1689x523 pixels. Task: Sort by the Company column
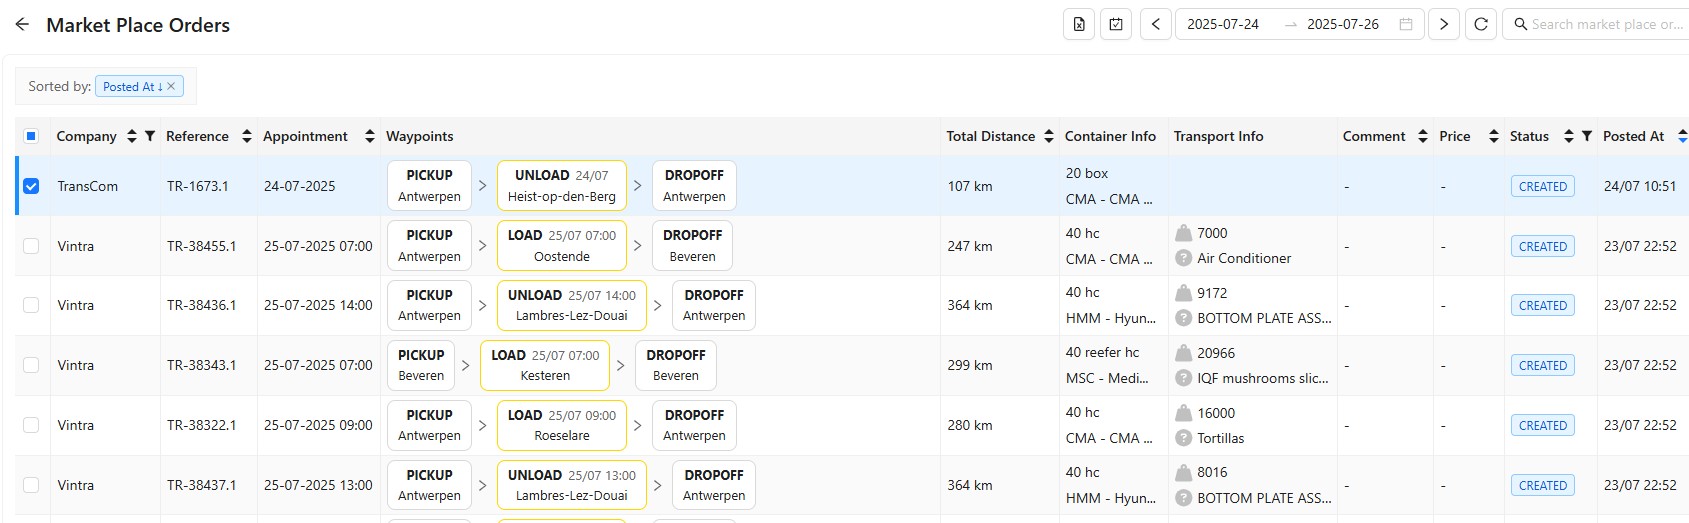[x=132, y=136]
